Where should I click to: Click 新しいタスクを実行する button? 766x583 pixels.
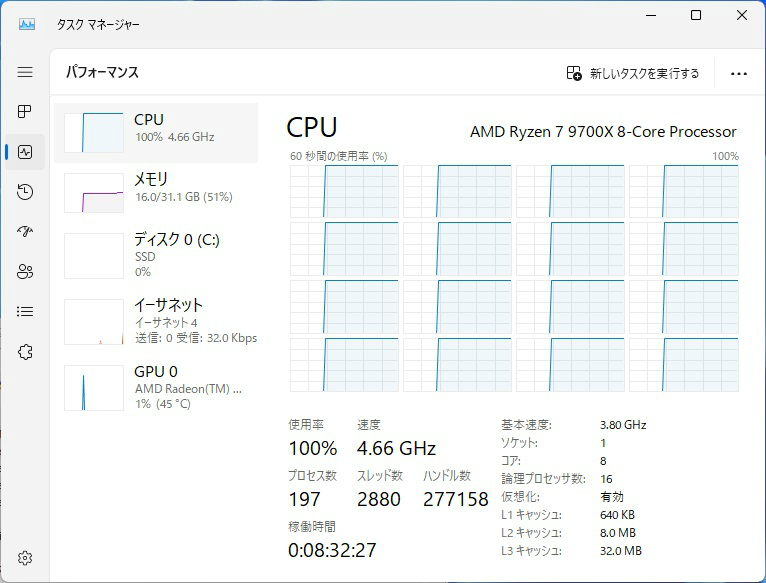click(633, 73)
